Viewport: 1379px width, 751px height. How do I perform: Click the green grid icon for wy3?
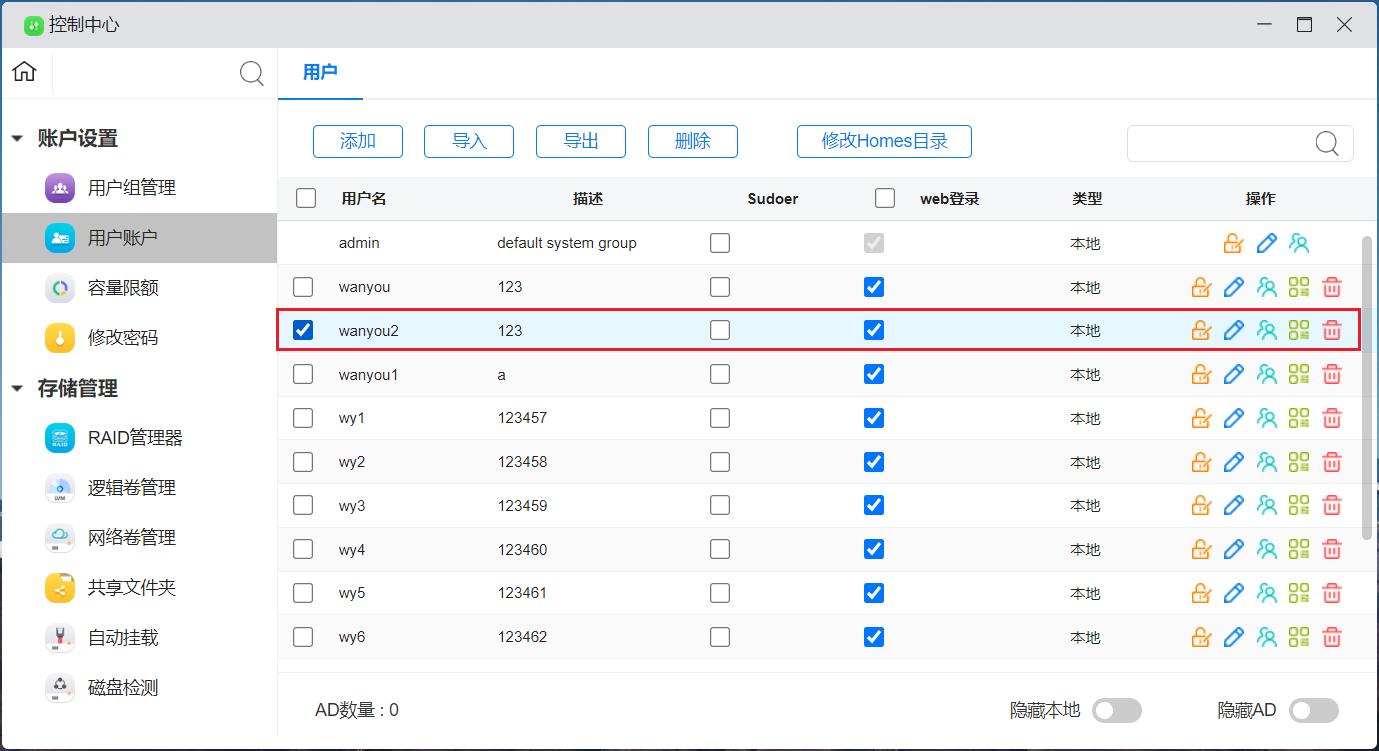pyautogui.click(x=1299, y=506)
